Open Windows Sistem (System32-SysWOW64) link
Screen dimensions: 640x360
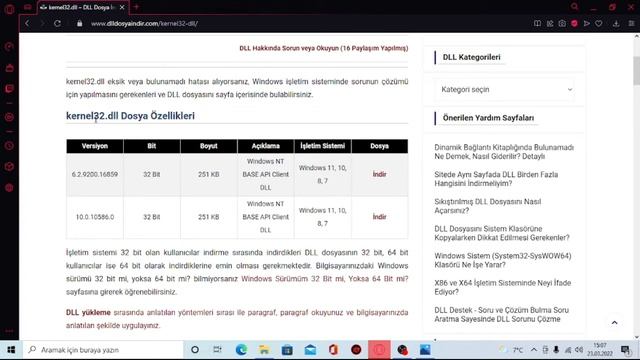(x=503, y=260)
